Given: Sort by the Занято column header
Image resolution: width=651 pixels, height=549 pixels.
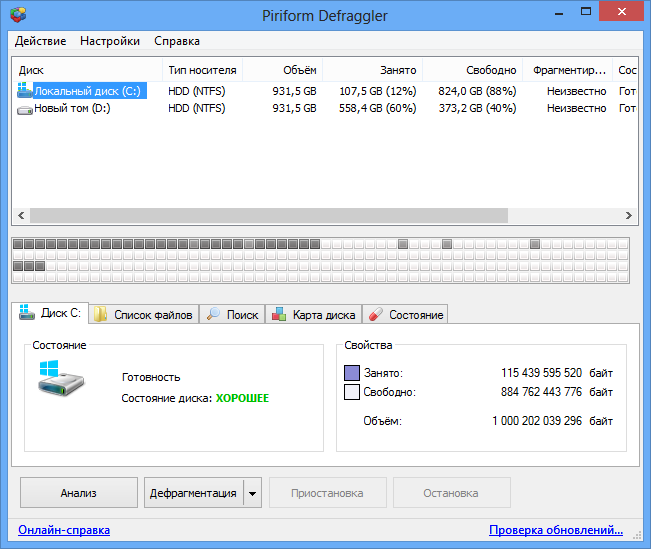Looking at the screenshot, I should 372,70.
